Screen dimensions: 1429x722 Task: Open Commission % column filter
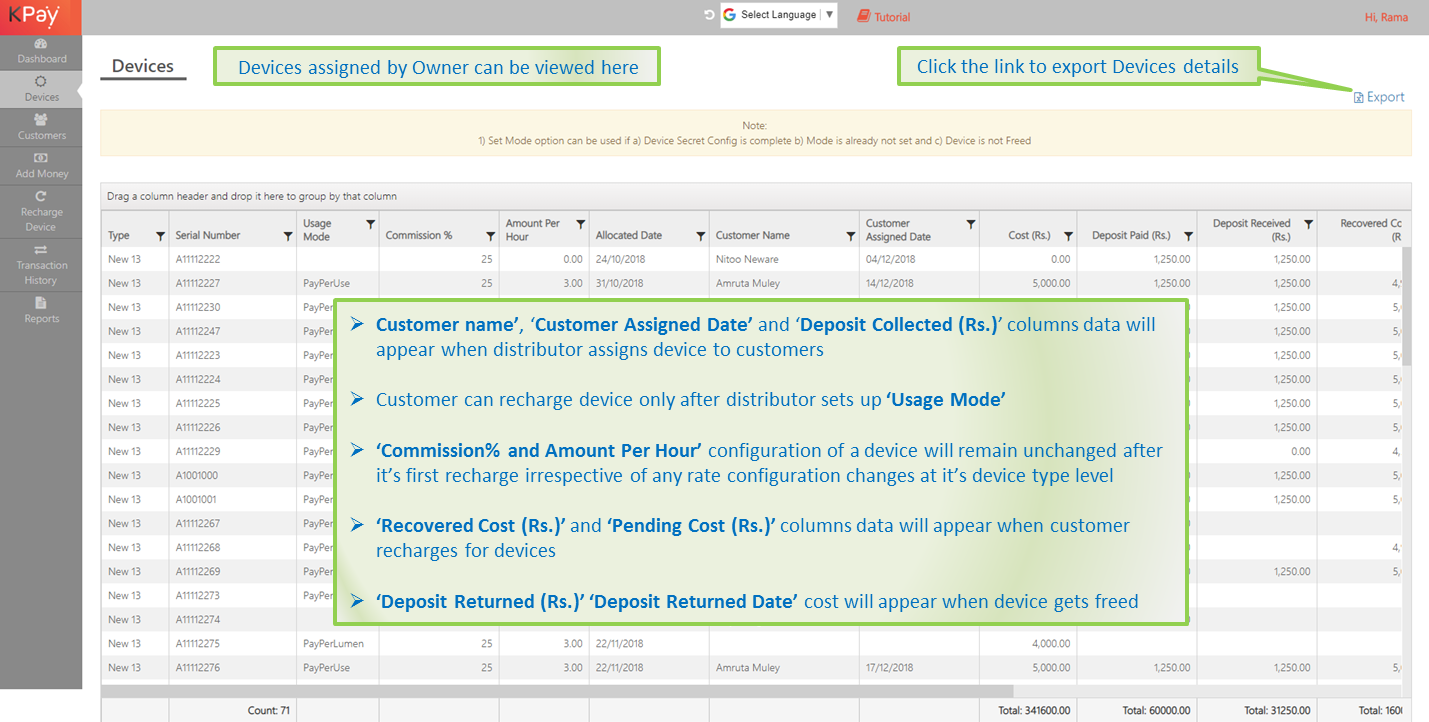(490, 236)
